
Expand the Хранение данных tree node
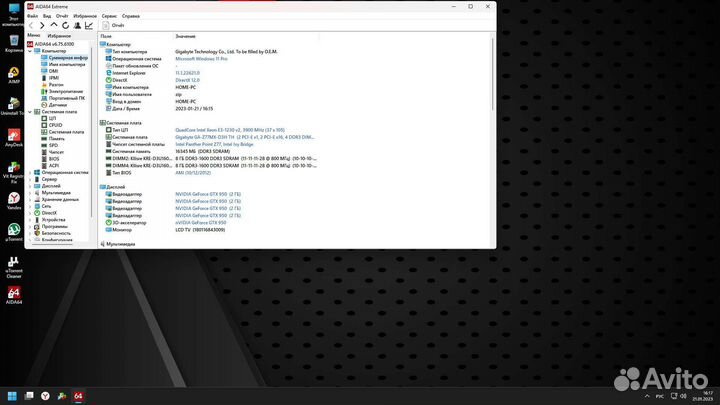[36, 199]
